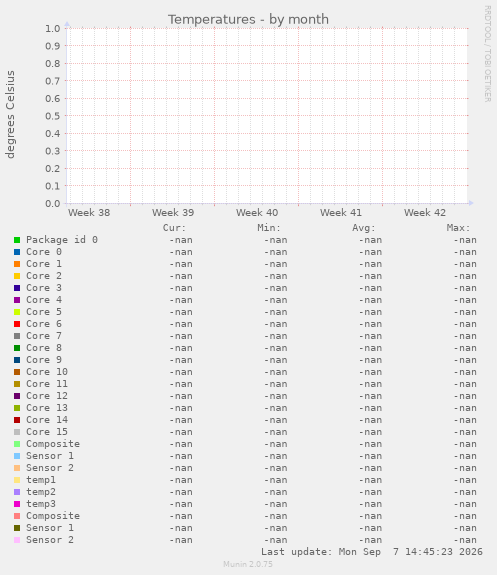Click the '0.0' y-axis tick label
497x575 pixels.
[x=52, y=204]
